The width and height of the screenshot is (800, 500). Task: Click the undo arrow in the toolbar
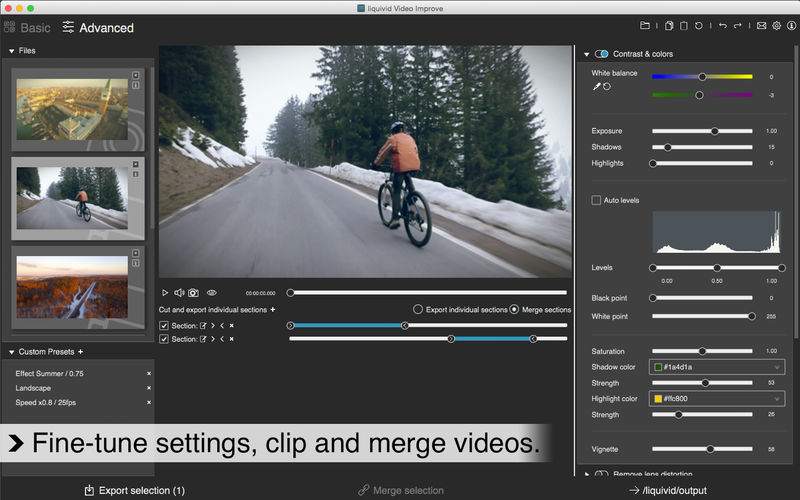tap(722, 26)
